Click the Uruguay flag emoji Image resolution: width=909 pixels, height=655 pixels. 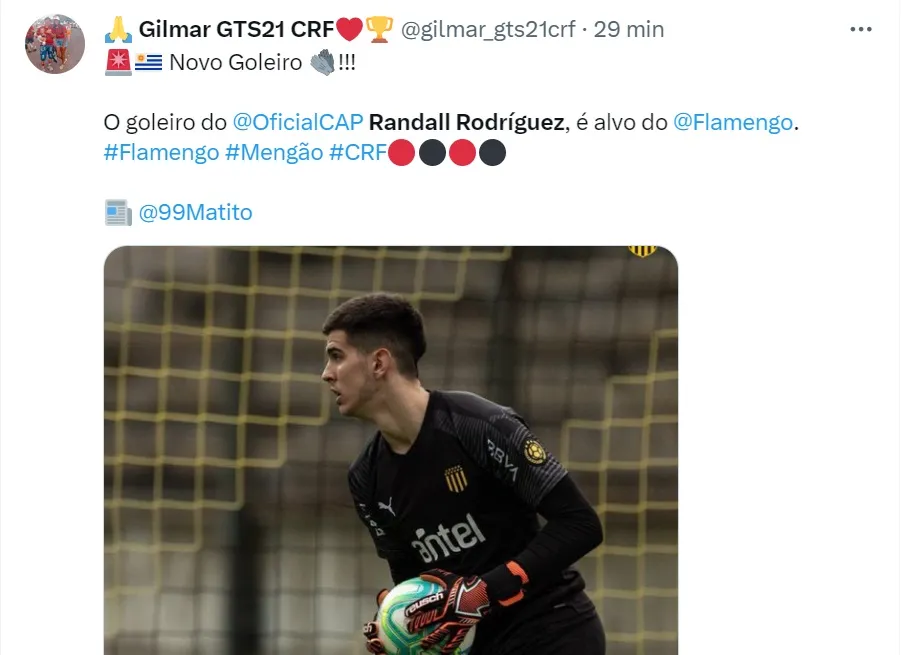click(x=148, y=62)
